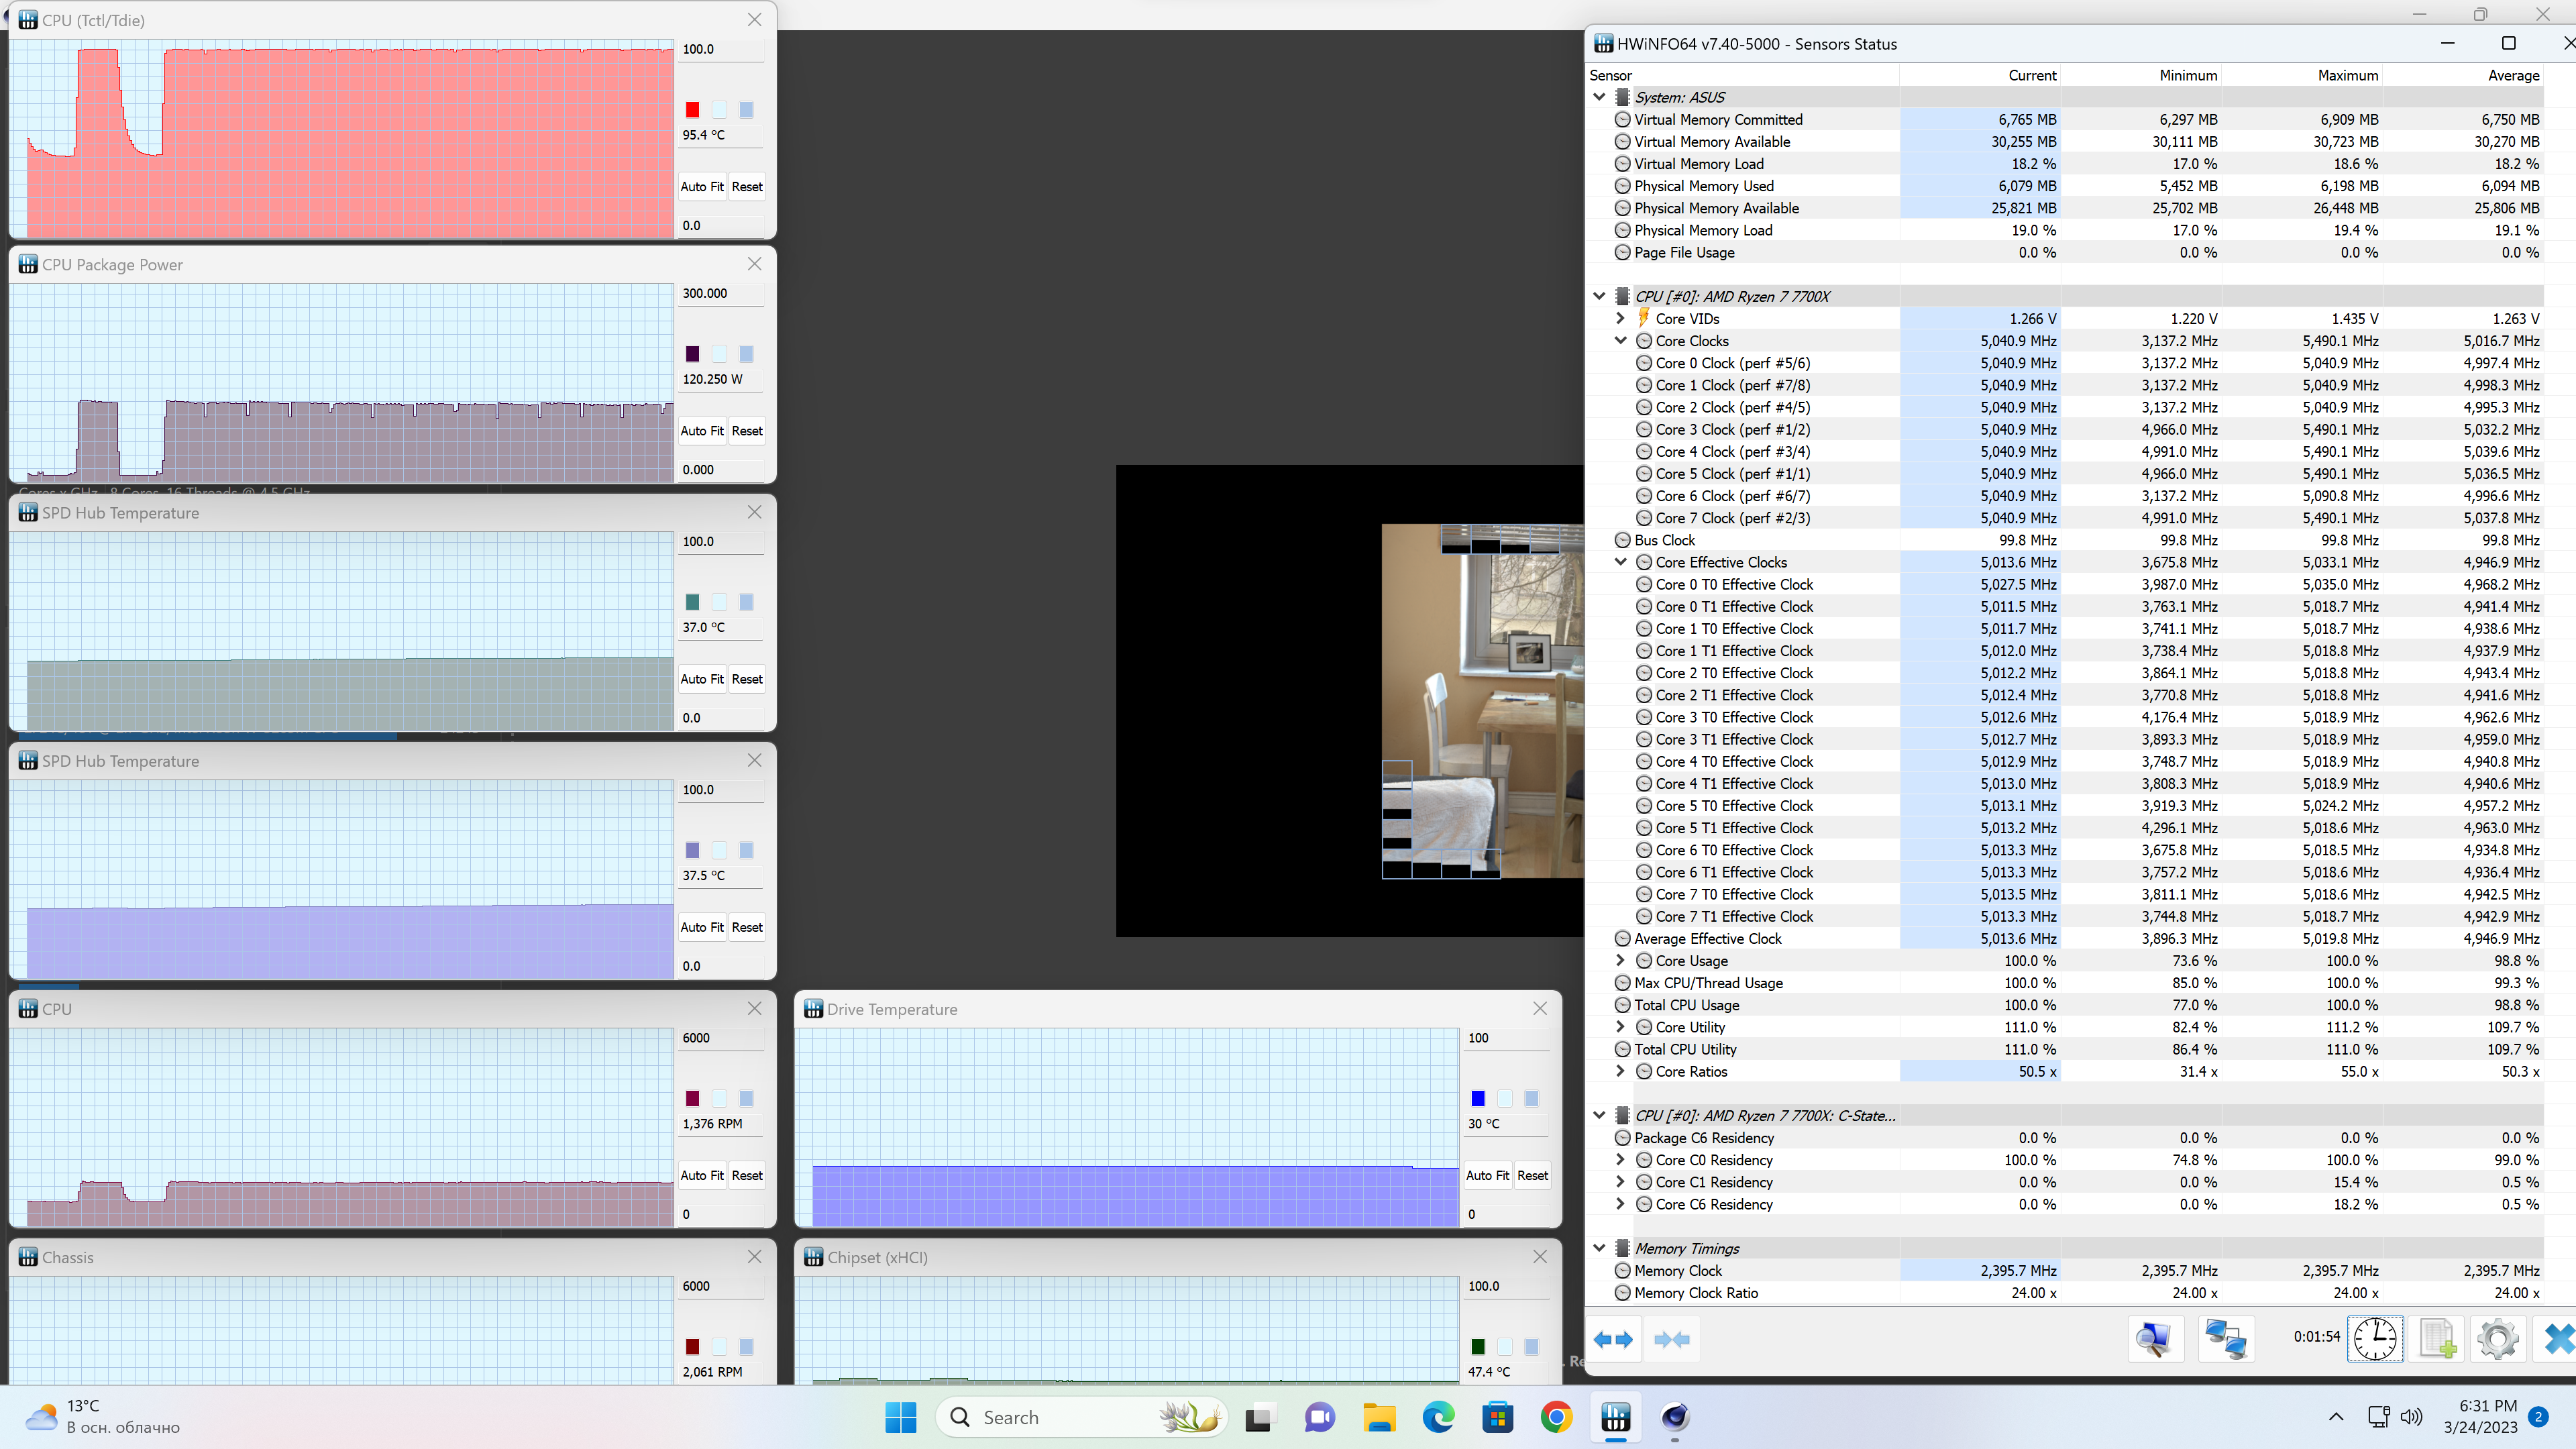The image size is (2576, 1449).
Task: Click the red color swatch on CPU Tctl/Tdie graph
Action: [692, 109]
